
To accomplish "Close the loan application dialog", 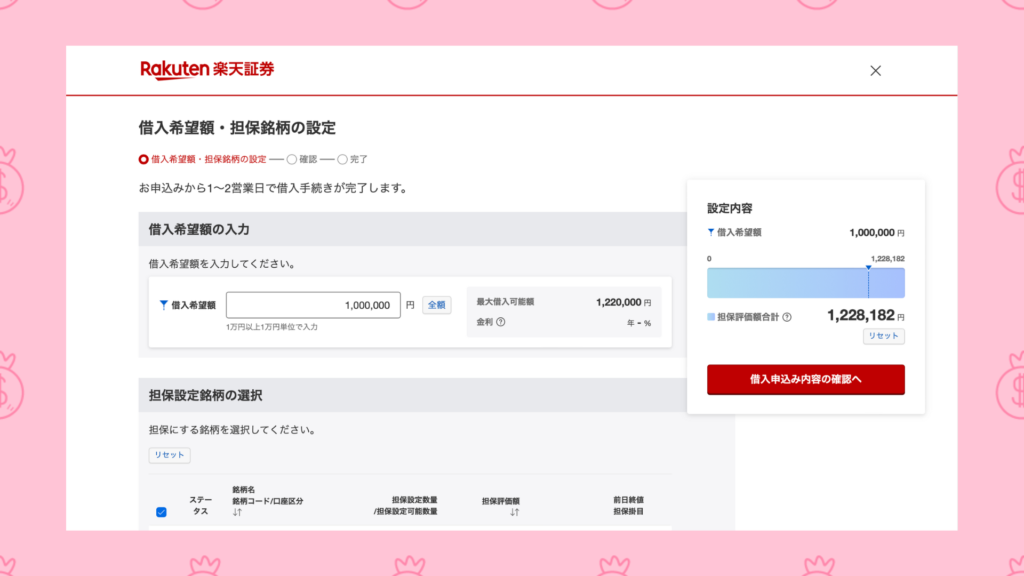I will coord(875,70).
